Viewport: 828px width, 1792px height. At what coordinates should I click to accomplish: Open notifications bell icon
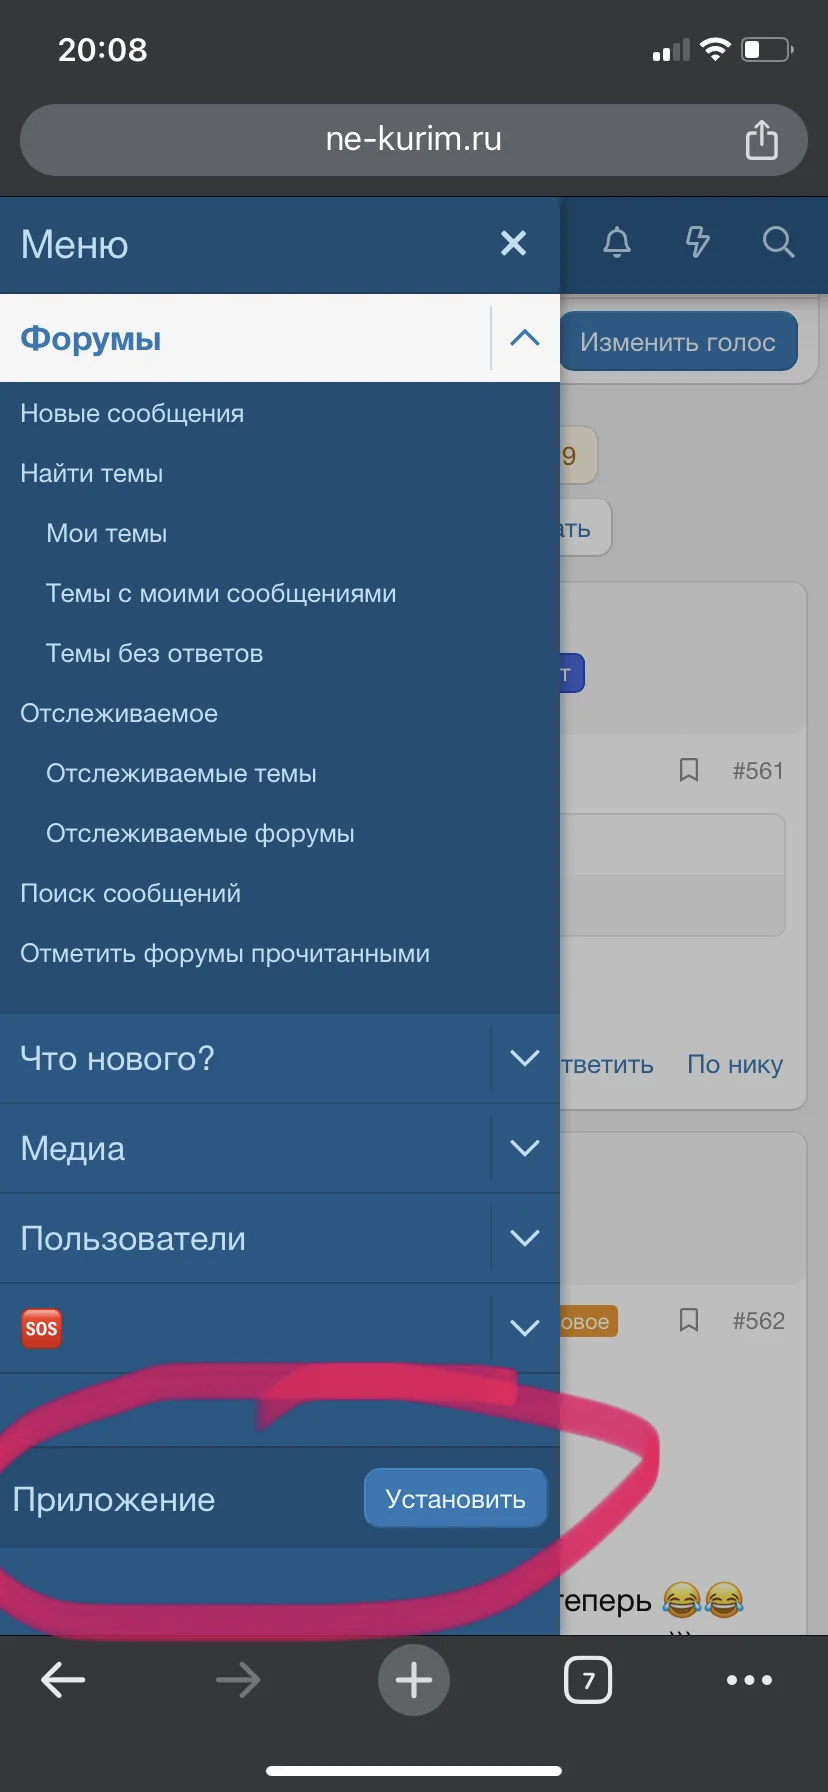(617, 242)
